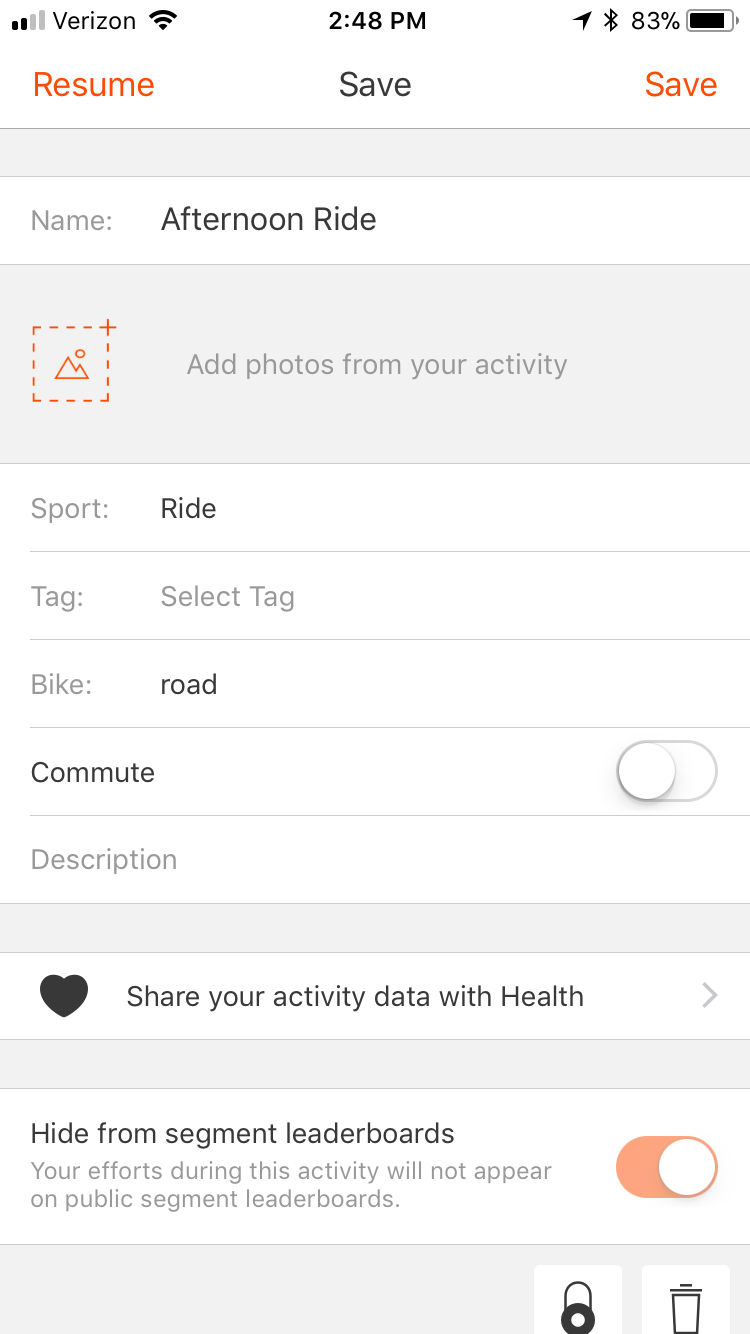Screen dimensions: 750x1334
Task: Open Share your activity data with Health
Action: point(375,996)
